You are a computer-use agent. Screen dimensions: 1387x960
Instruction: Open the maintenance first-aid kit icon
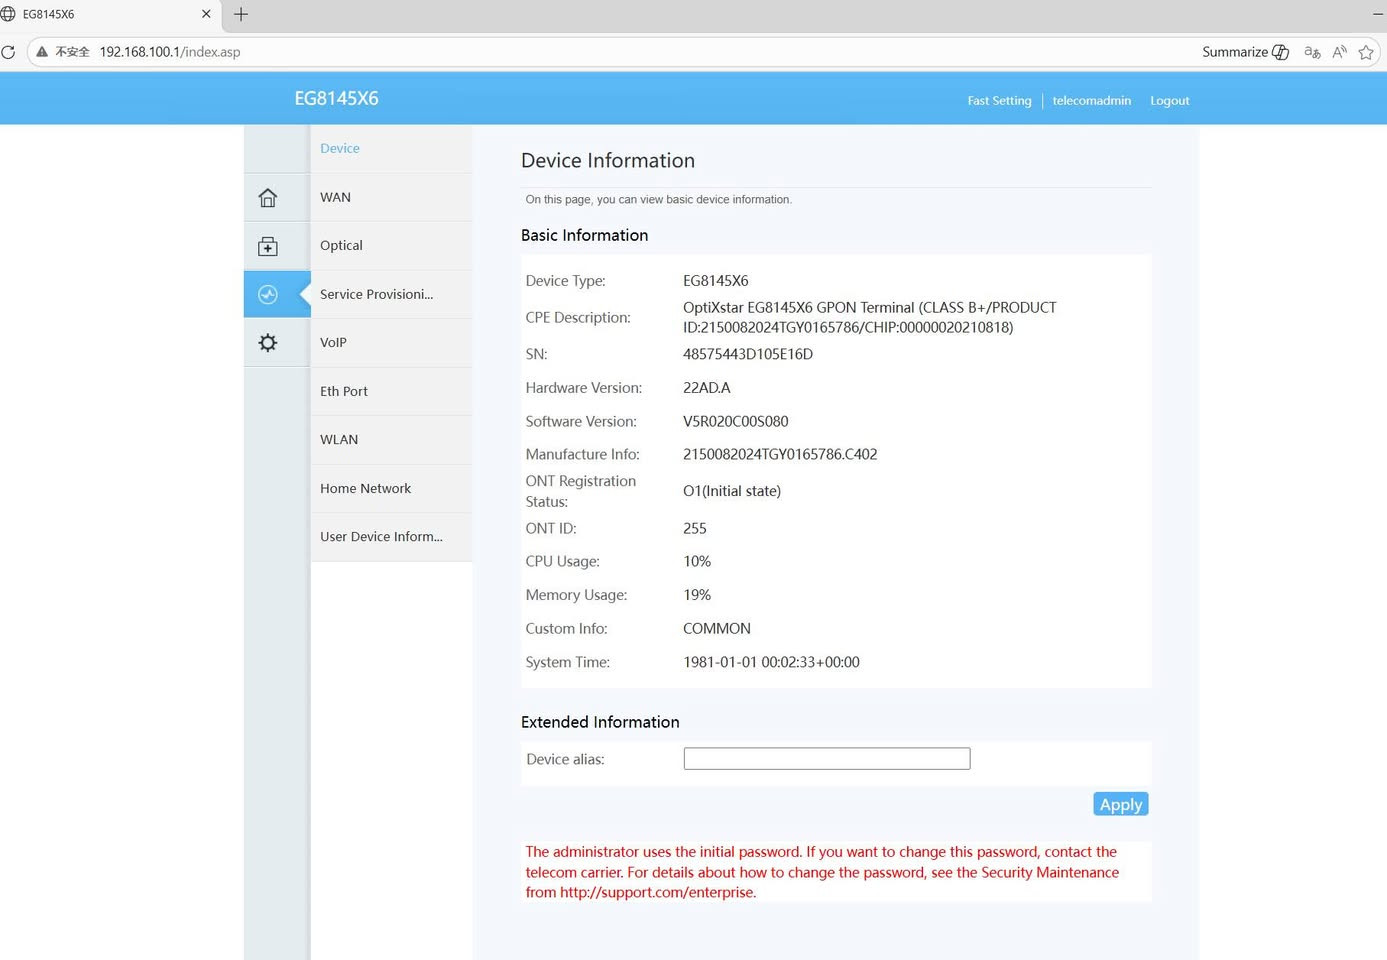click(x=267, y=246)
